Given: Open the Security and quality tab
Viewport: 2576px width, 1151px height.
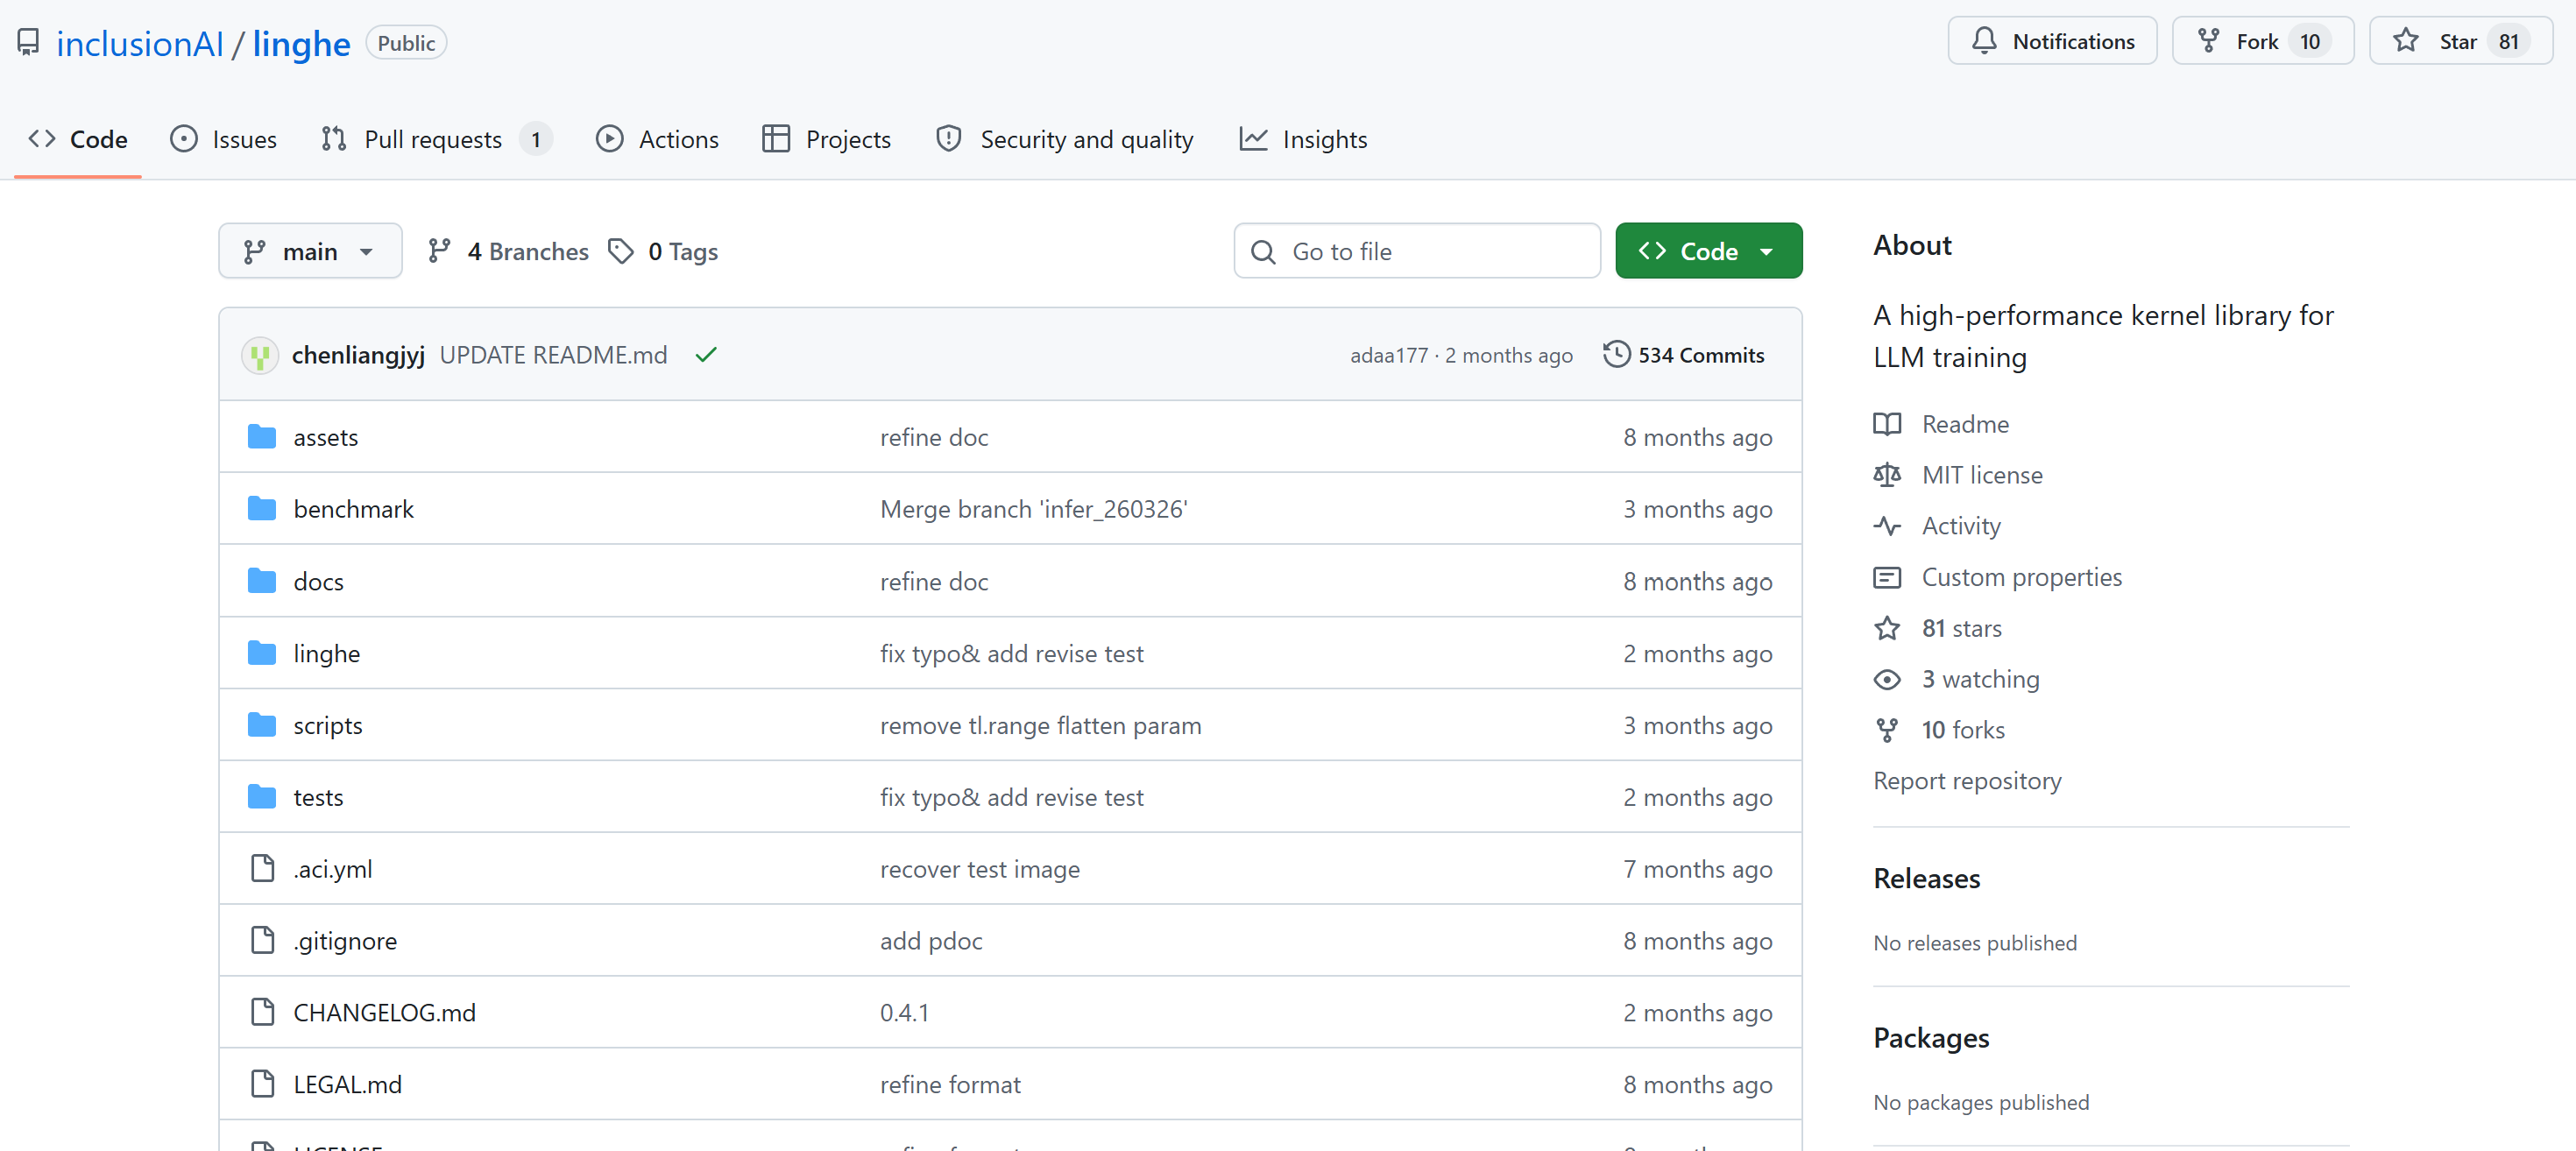Looking at the screenshot, I should pos(1065,139).
